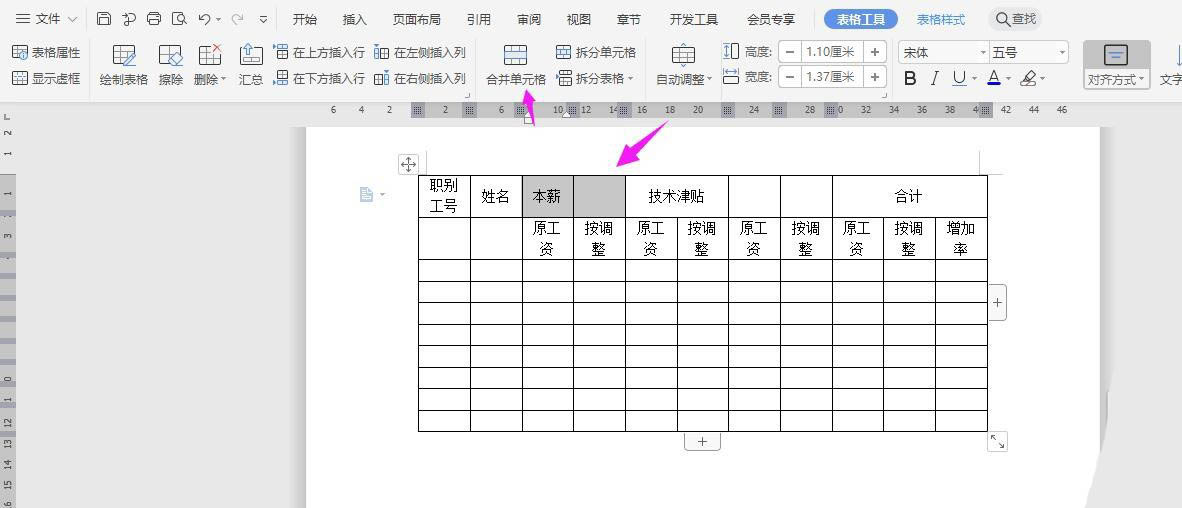The width and height of the screenshot is (1182, 508).
Task: Click the 姓名 table cell
Action: coord(495,196)
